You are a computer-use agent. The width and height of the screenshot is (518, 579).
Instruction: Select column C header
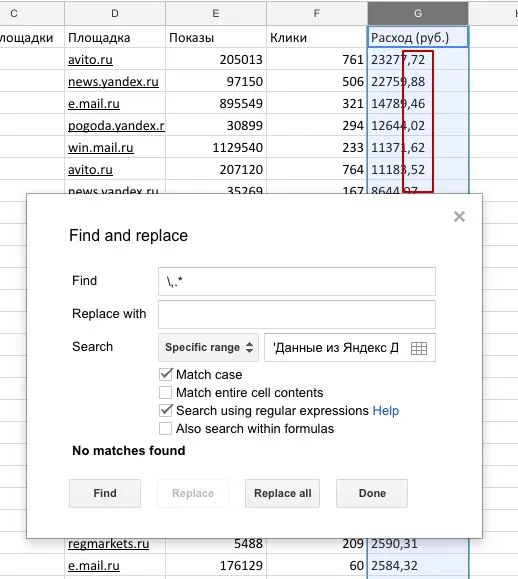click(32, 13)
